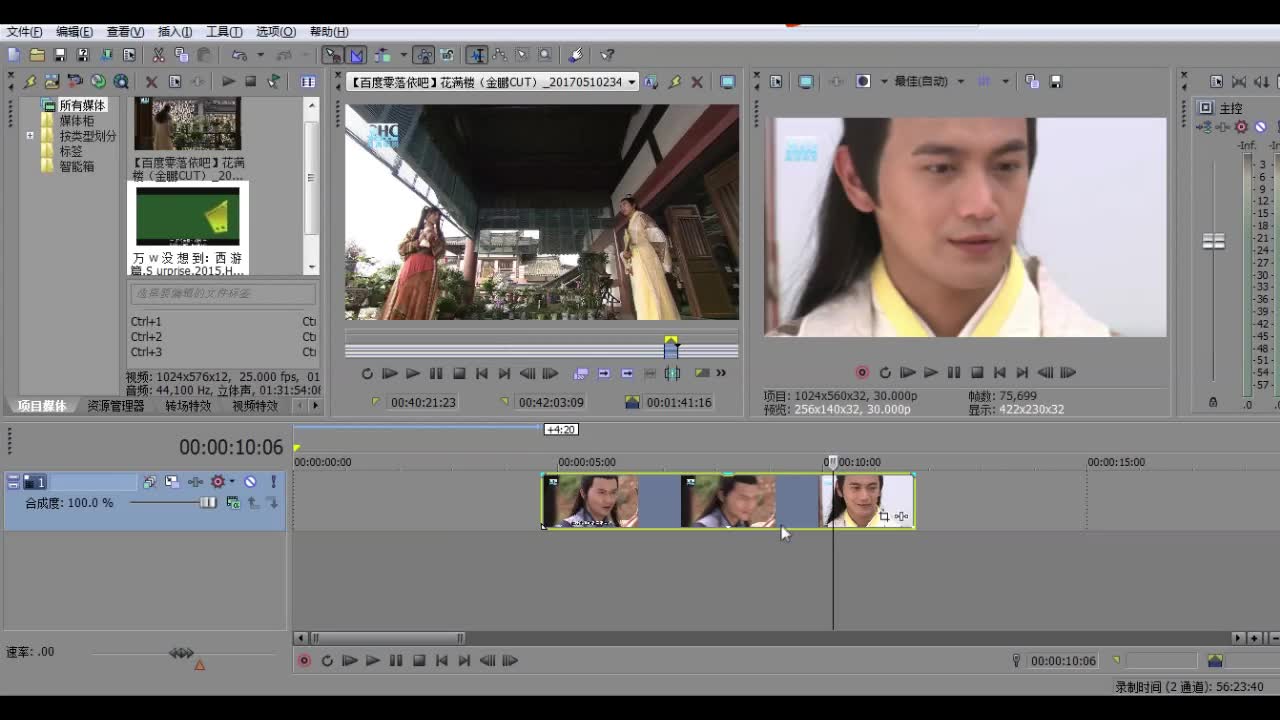Click the Import media icon in Project Media
Image resolution: width=1280 pixels, height=720 pixels.
[x=52, y=82]
